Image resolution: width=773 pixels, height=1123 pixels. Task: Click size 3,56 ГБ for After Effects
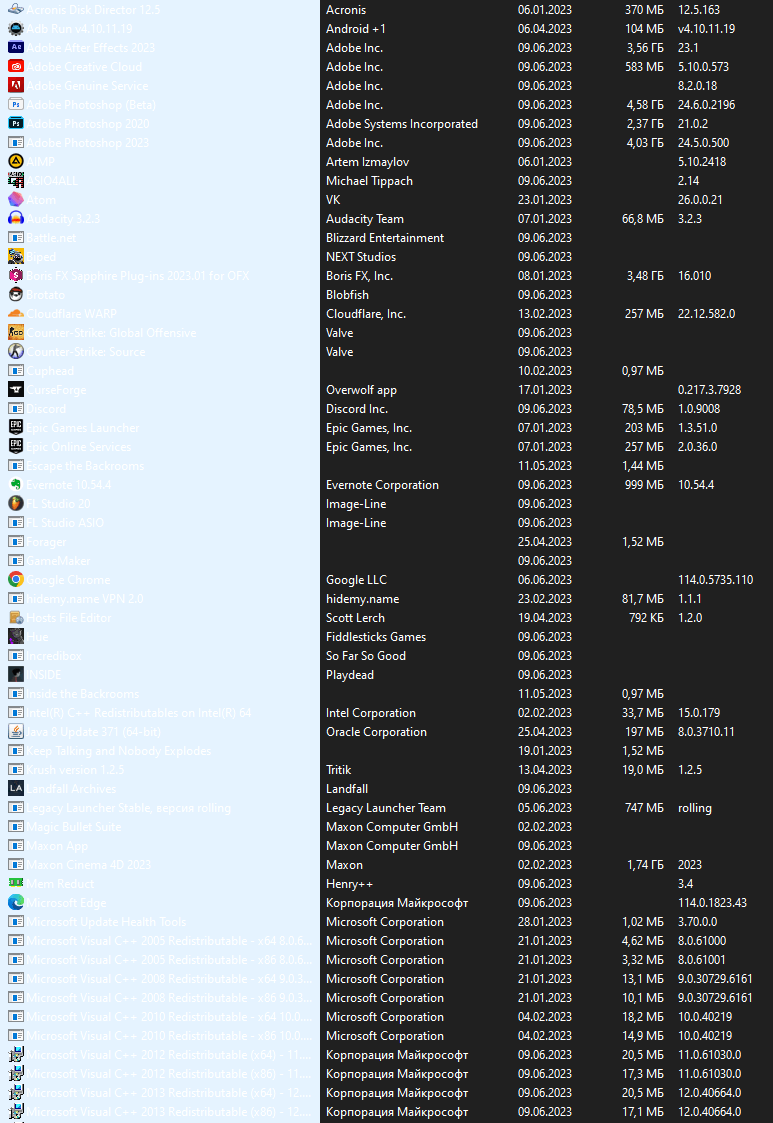(x=645, y=48)
